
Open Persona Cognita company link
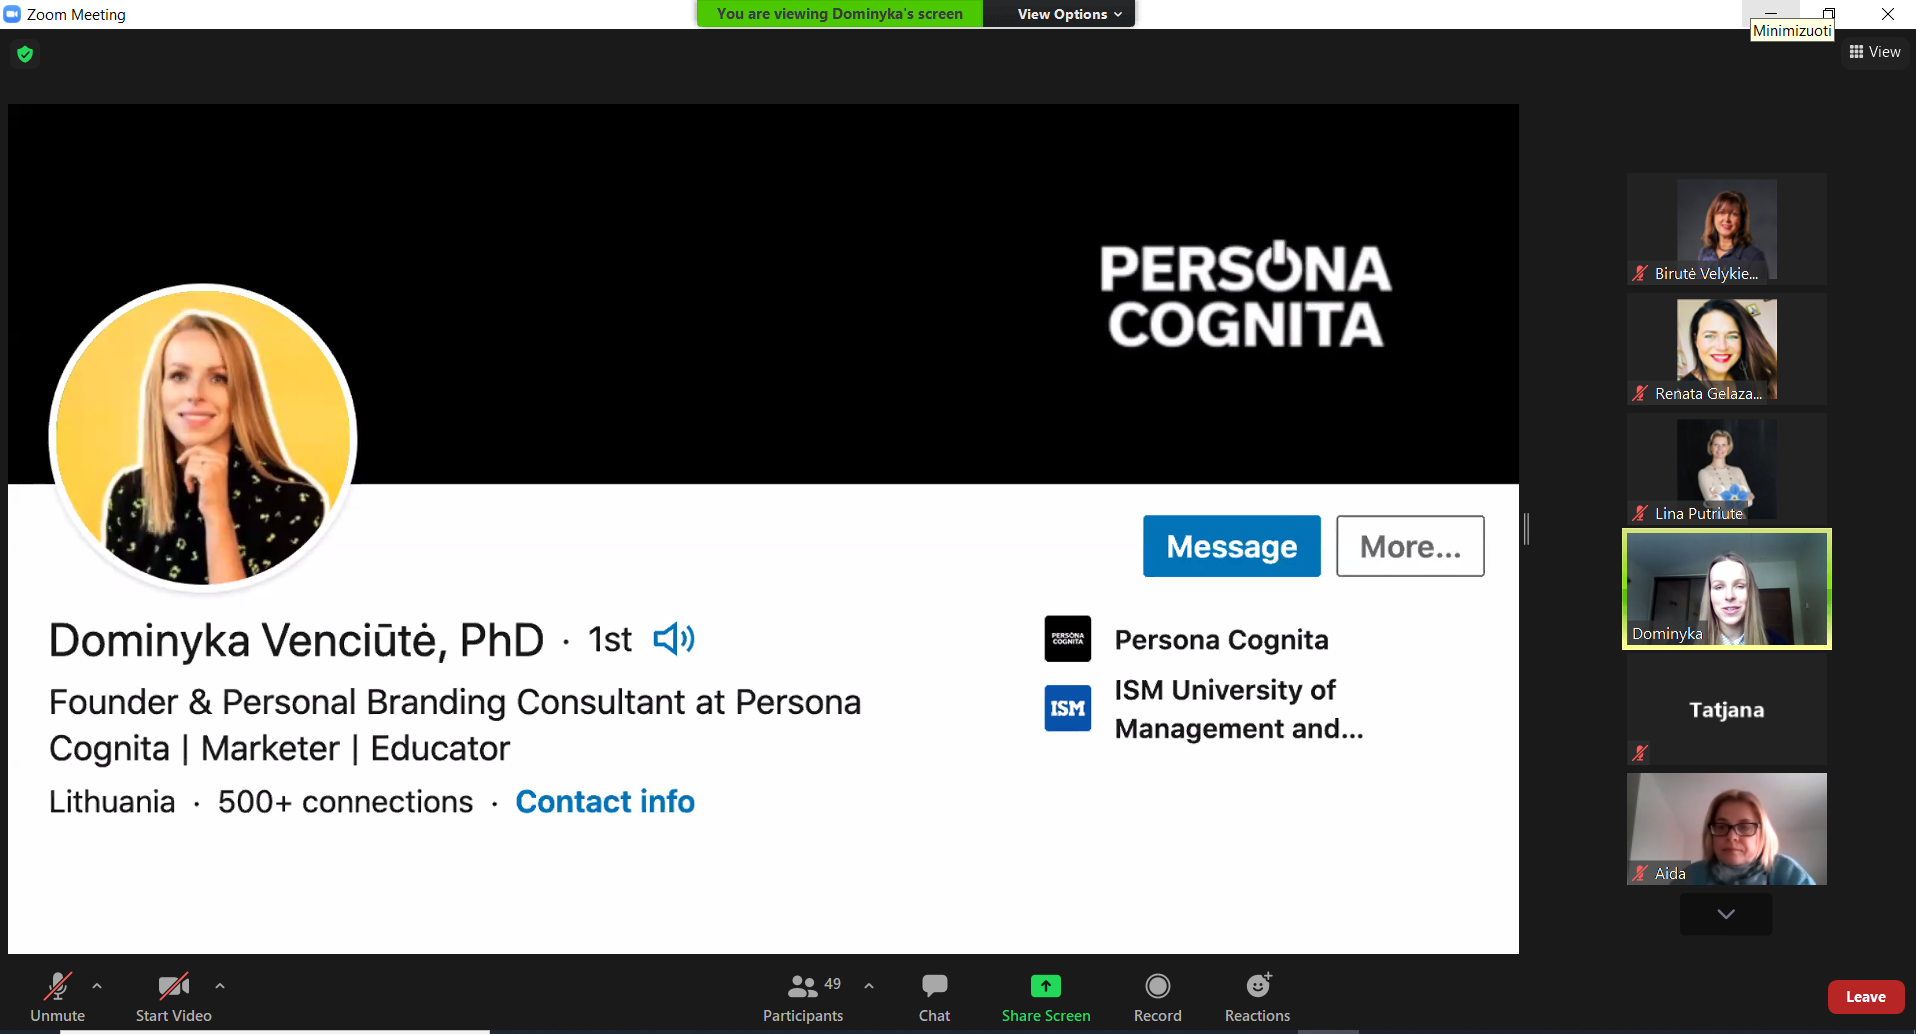(1222, 640)
